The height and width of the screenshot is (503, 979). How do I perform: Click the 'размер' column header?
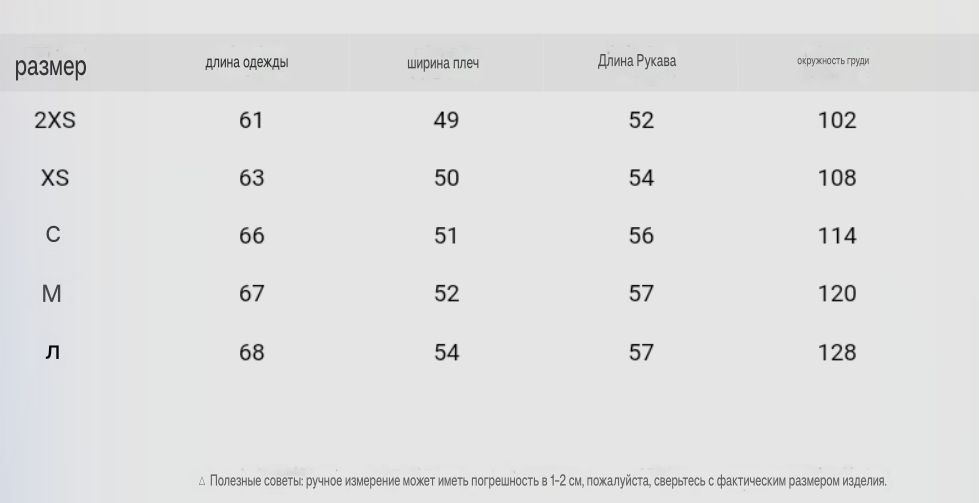pos(51,67)
